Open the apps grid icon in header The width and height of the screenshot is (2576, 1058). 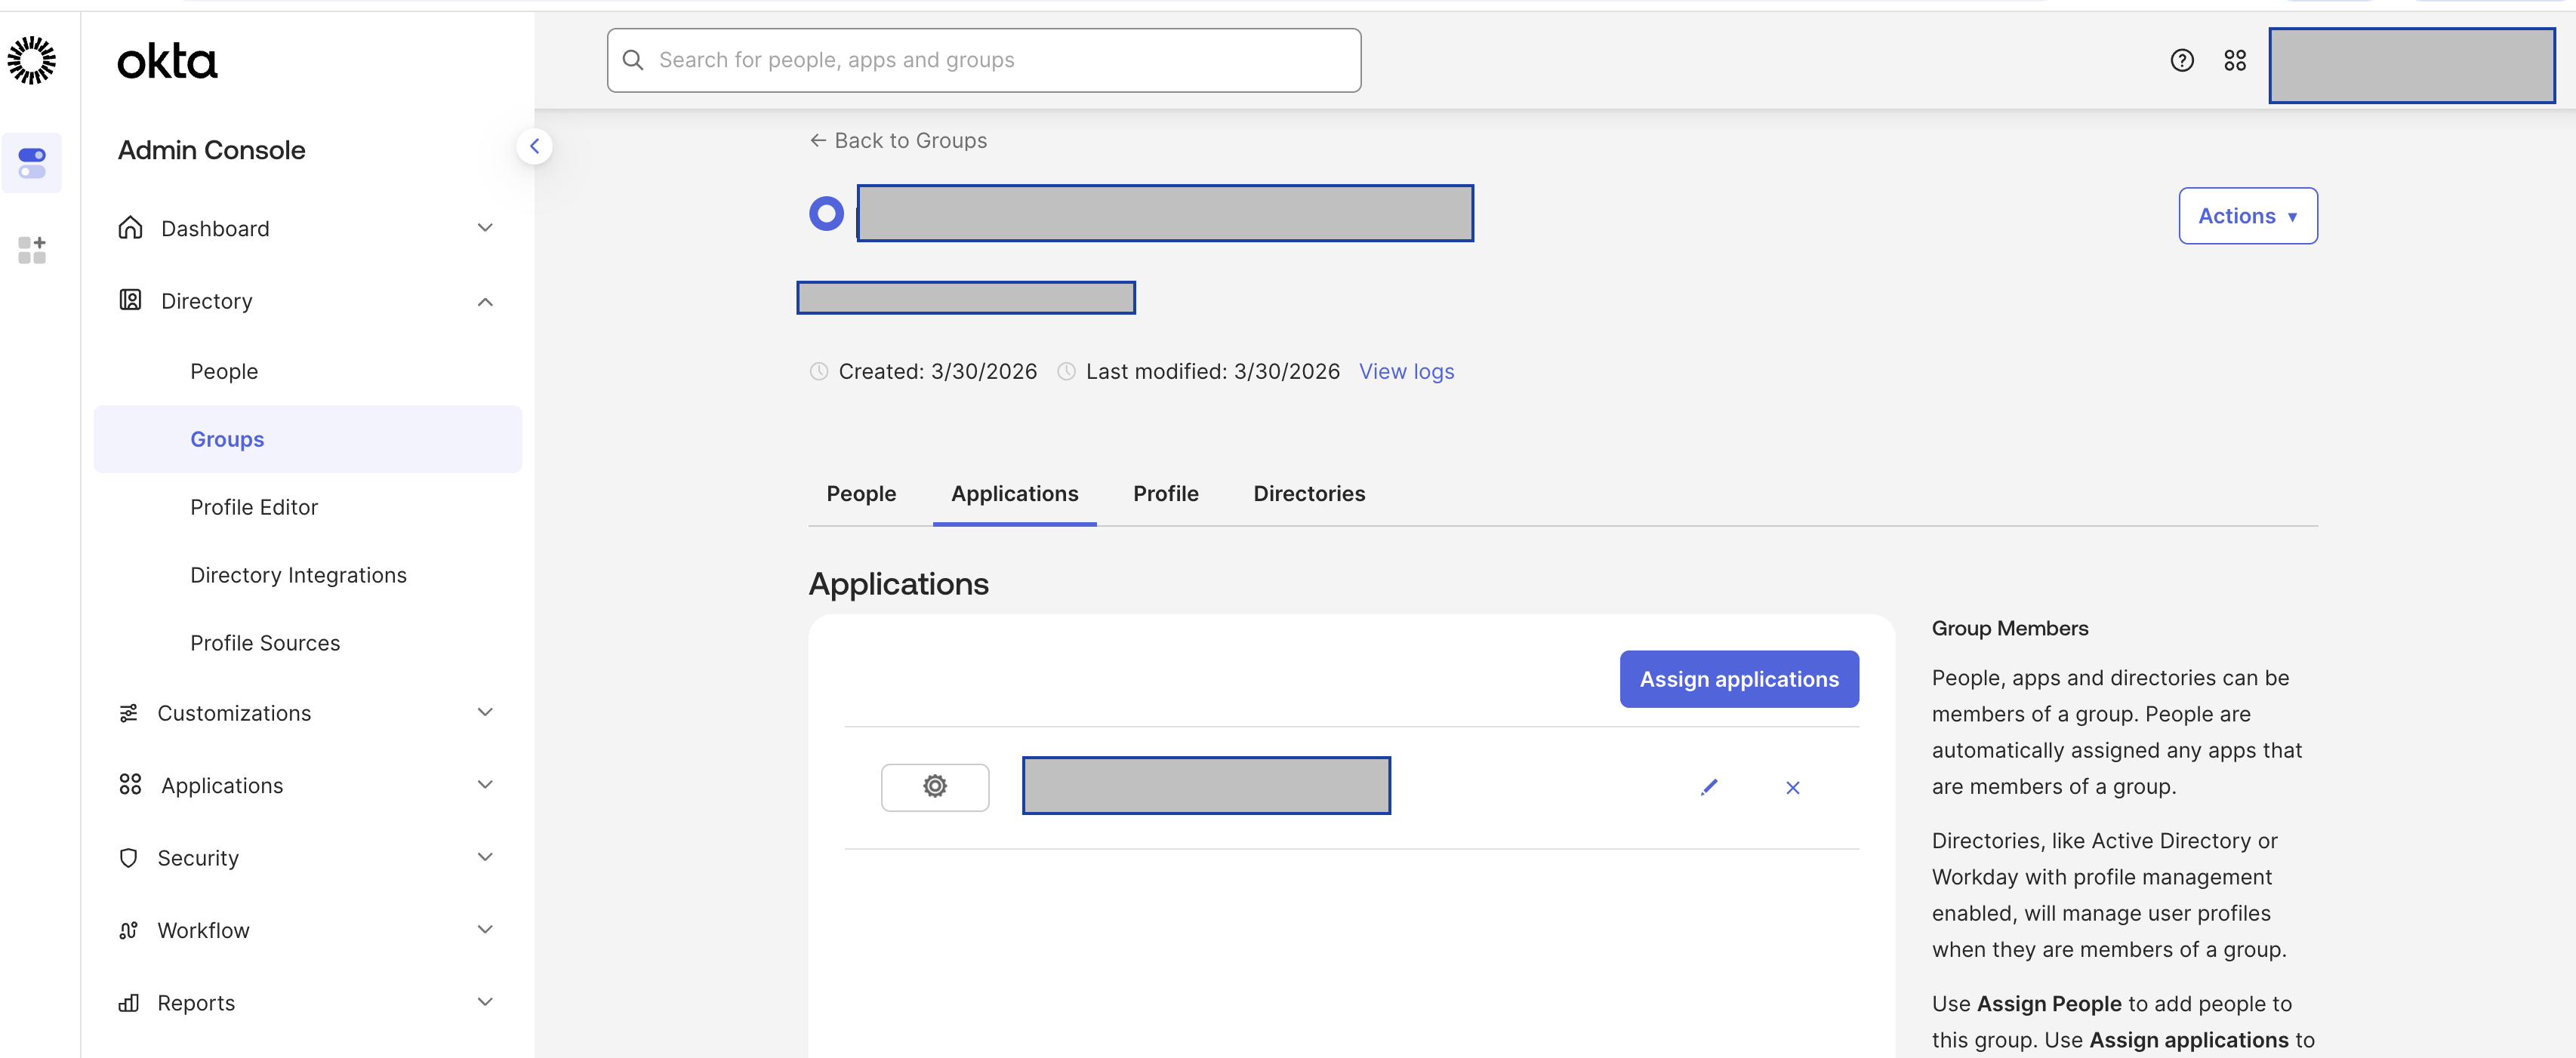pyautogui.click(x=2234, y=61)
